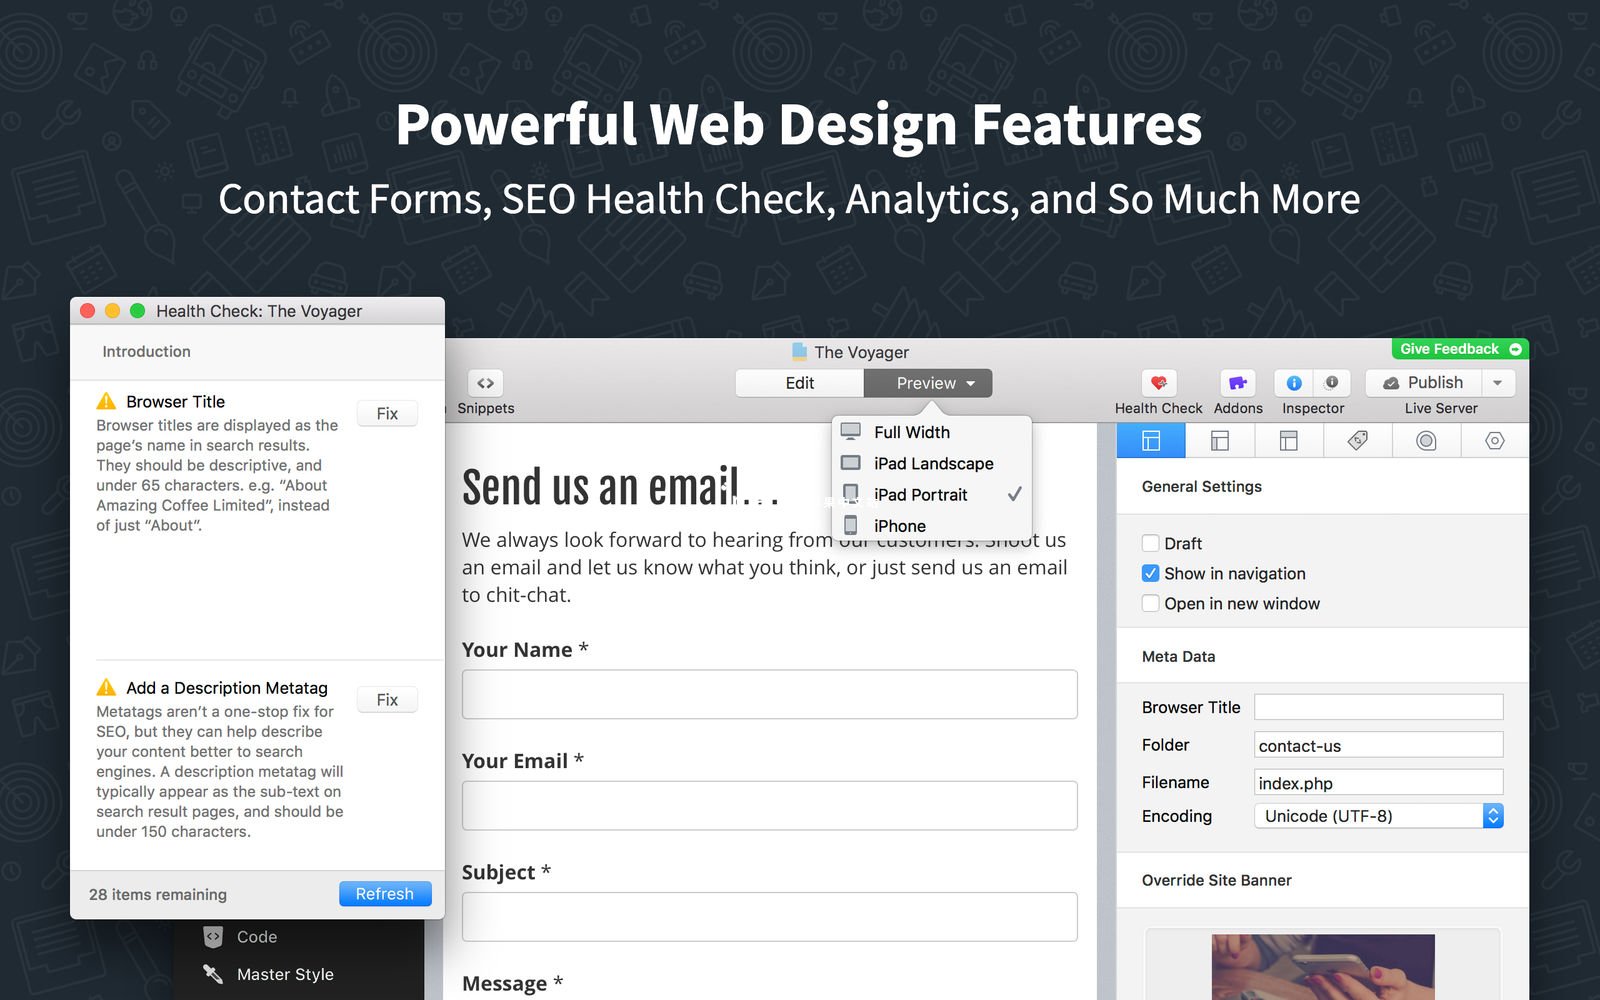
Task: Enable the Draft checkbox
Action: tap(1151, 543)
